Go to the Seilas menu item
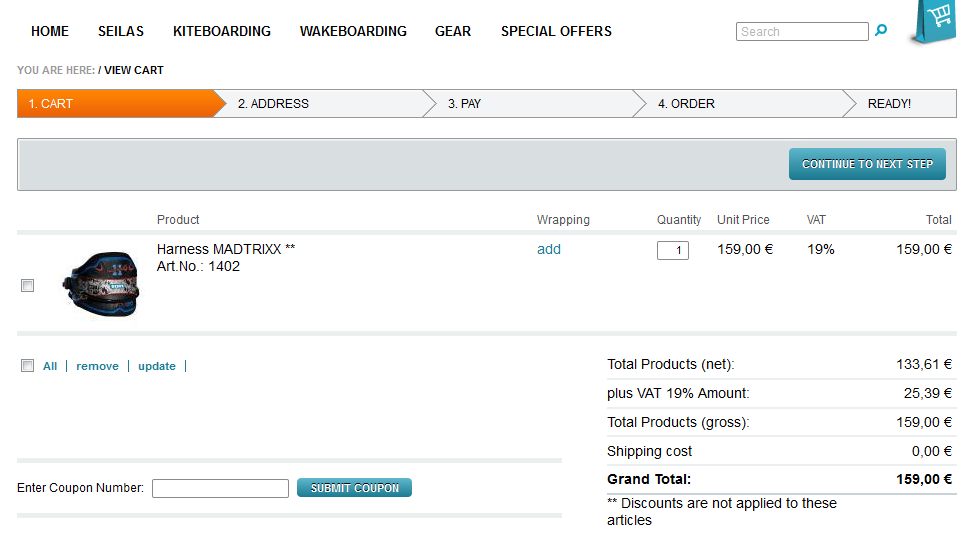Image resolution: width=978 pixels, height=542 pixels. point(121,31)
